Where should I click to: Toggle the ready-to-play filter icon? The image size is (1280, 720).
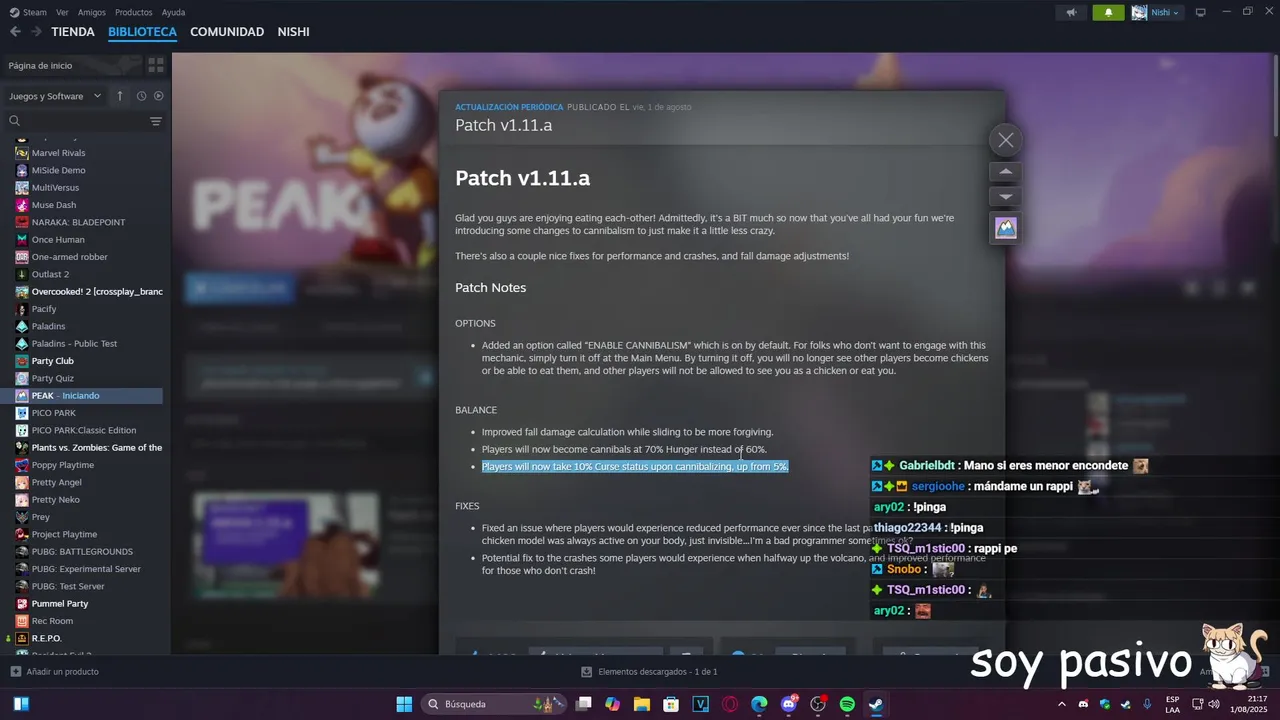158,96
